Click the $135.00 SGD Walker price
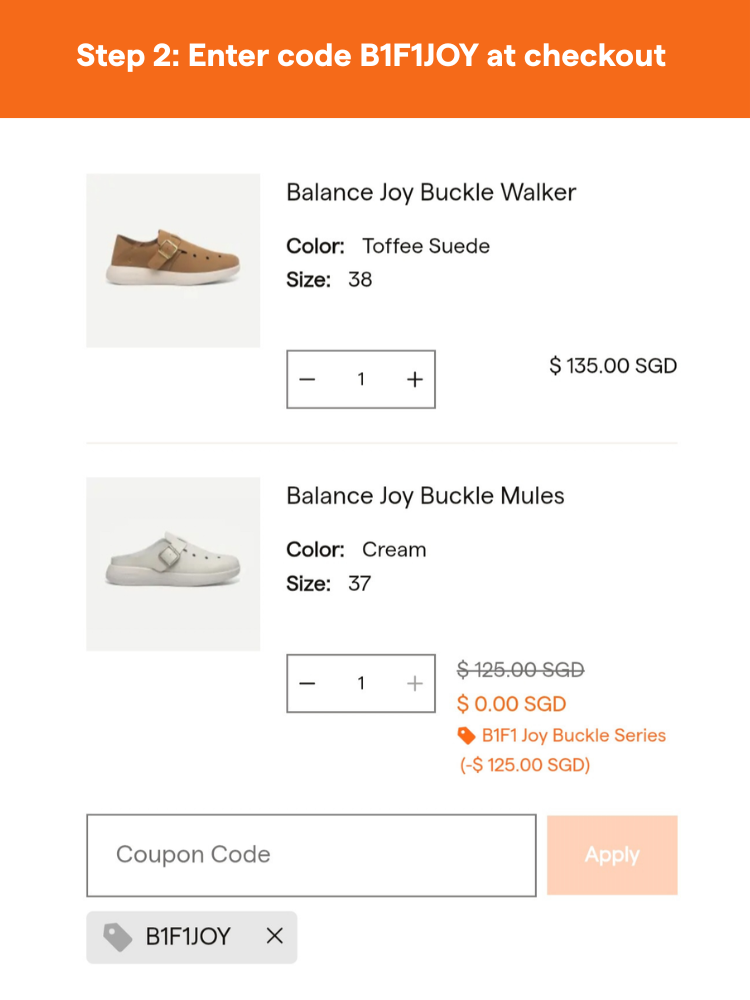This screenshot has width=750, height=1000. click(x=613, y=366)
